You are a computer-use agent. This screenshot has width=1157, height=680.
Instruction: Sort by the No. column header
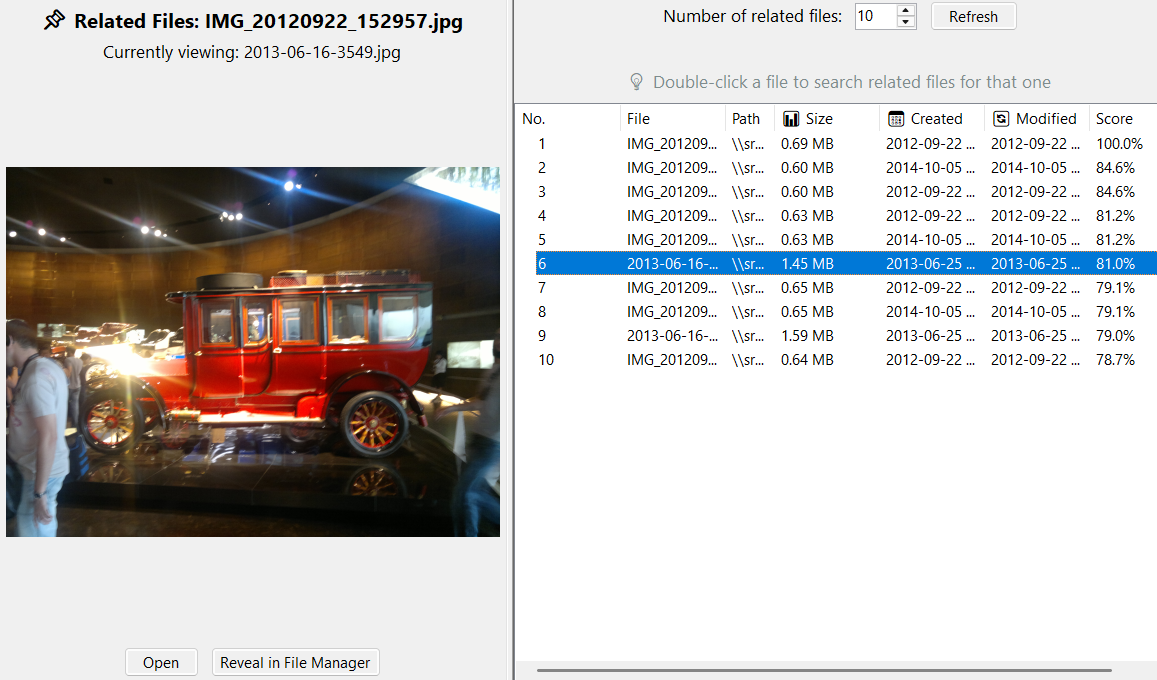coord(533,119)
